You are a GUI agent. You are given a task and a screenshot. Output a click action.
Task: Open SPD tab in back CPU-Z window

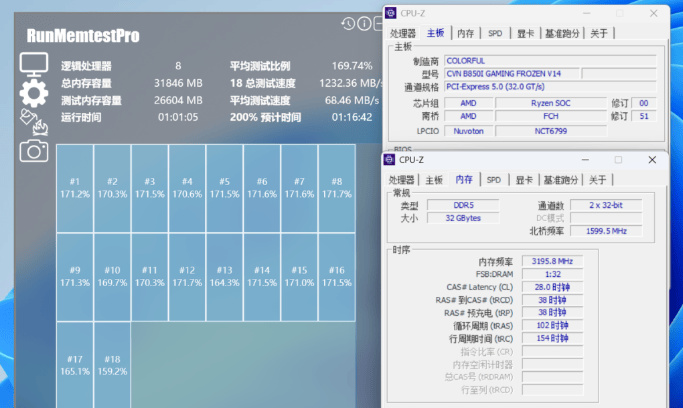[x=495, y=33]
